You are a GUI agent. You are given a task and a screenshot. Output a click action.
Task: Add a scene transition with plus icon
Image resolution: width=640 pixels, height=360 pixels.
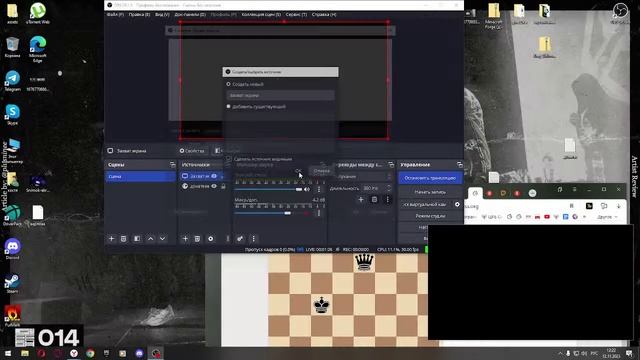(361, 200)
